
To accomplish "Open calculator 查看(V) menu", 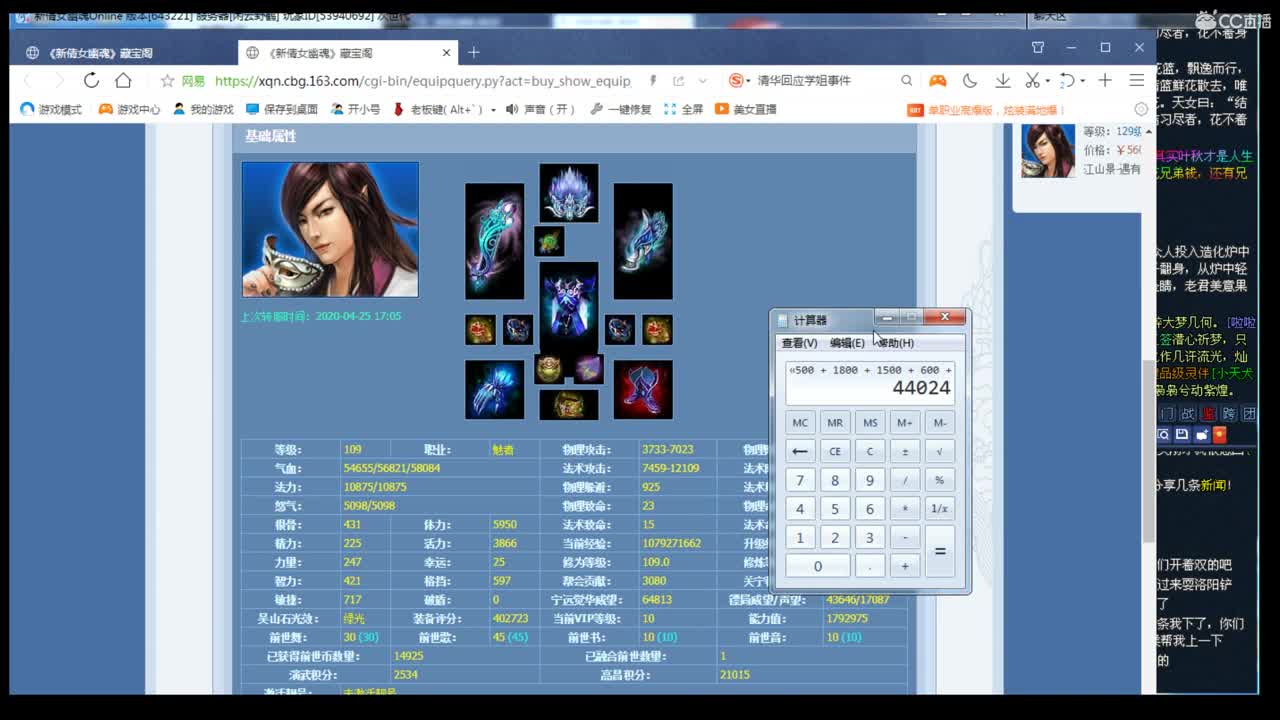I will pos(799,343).
